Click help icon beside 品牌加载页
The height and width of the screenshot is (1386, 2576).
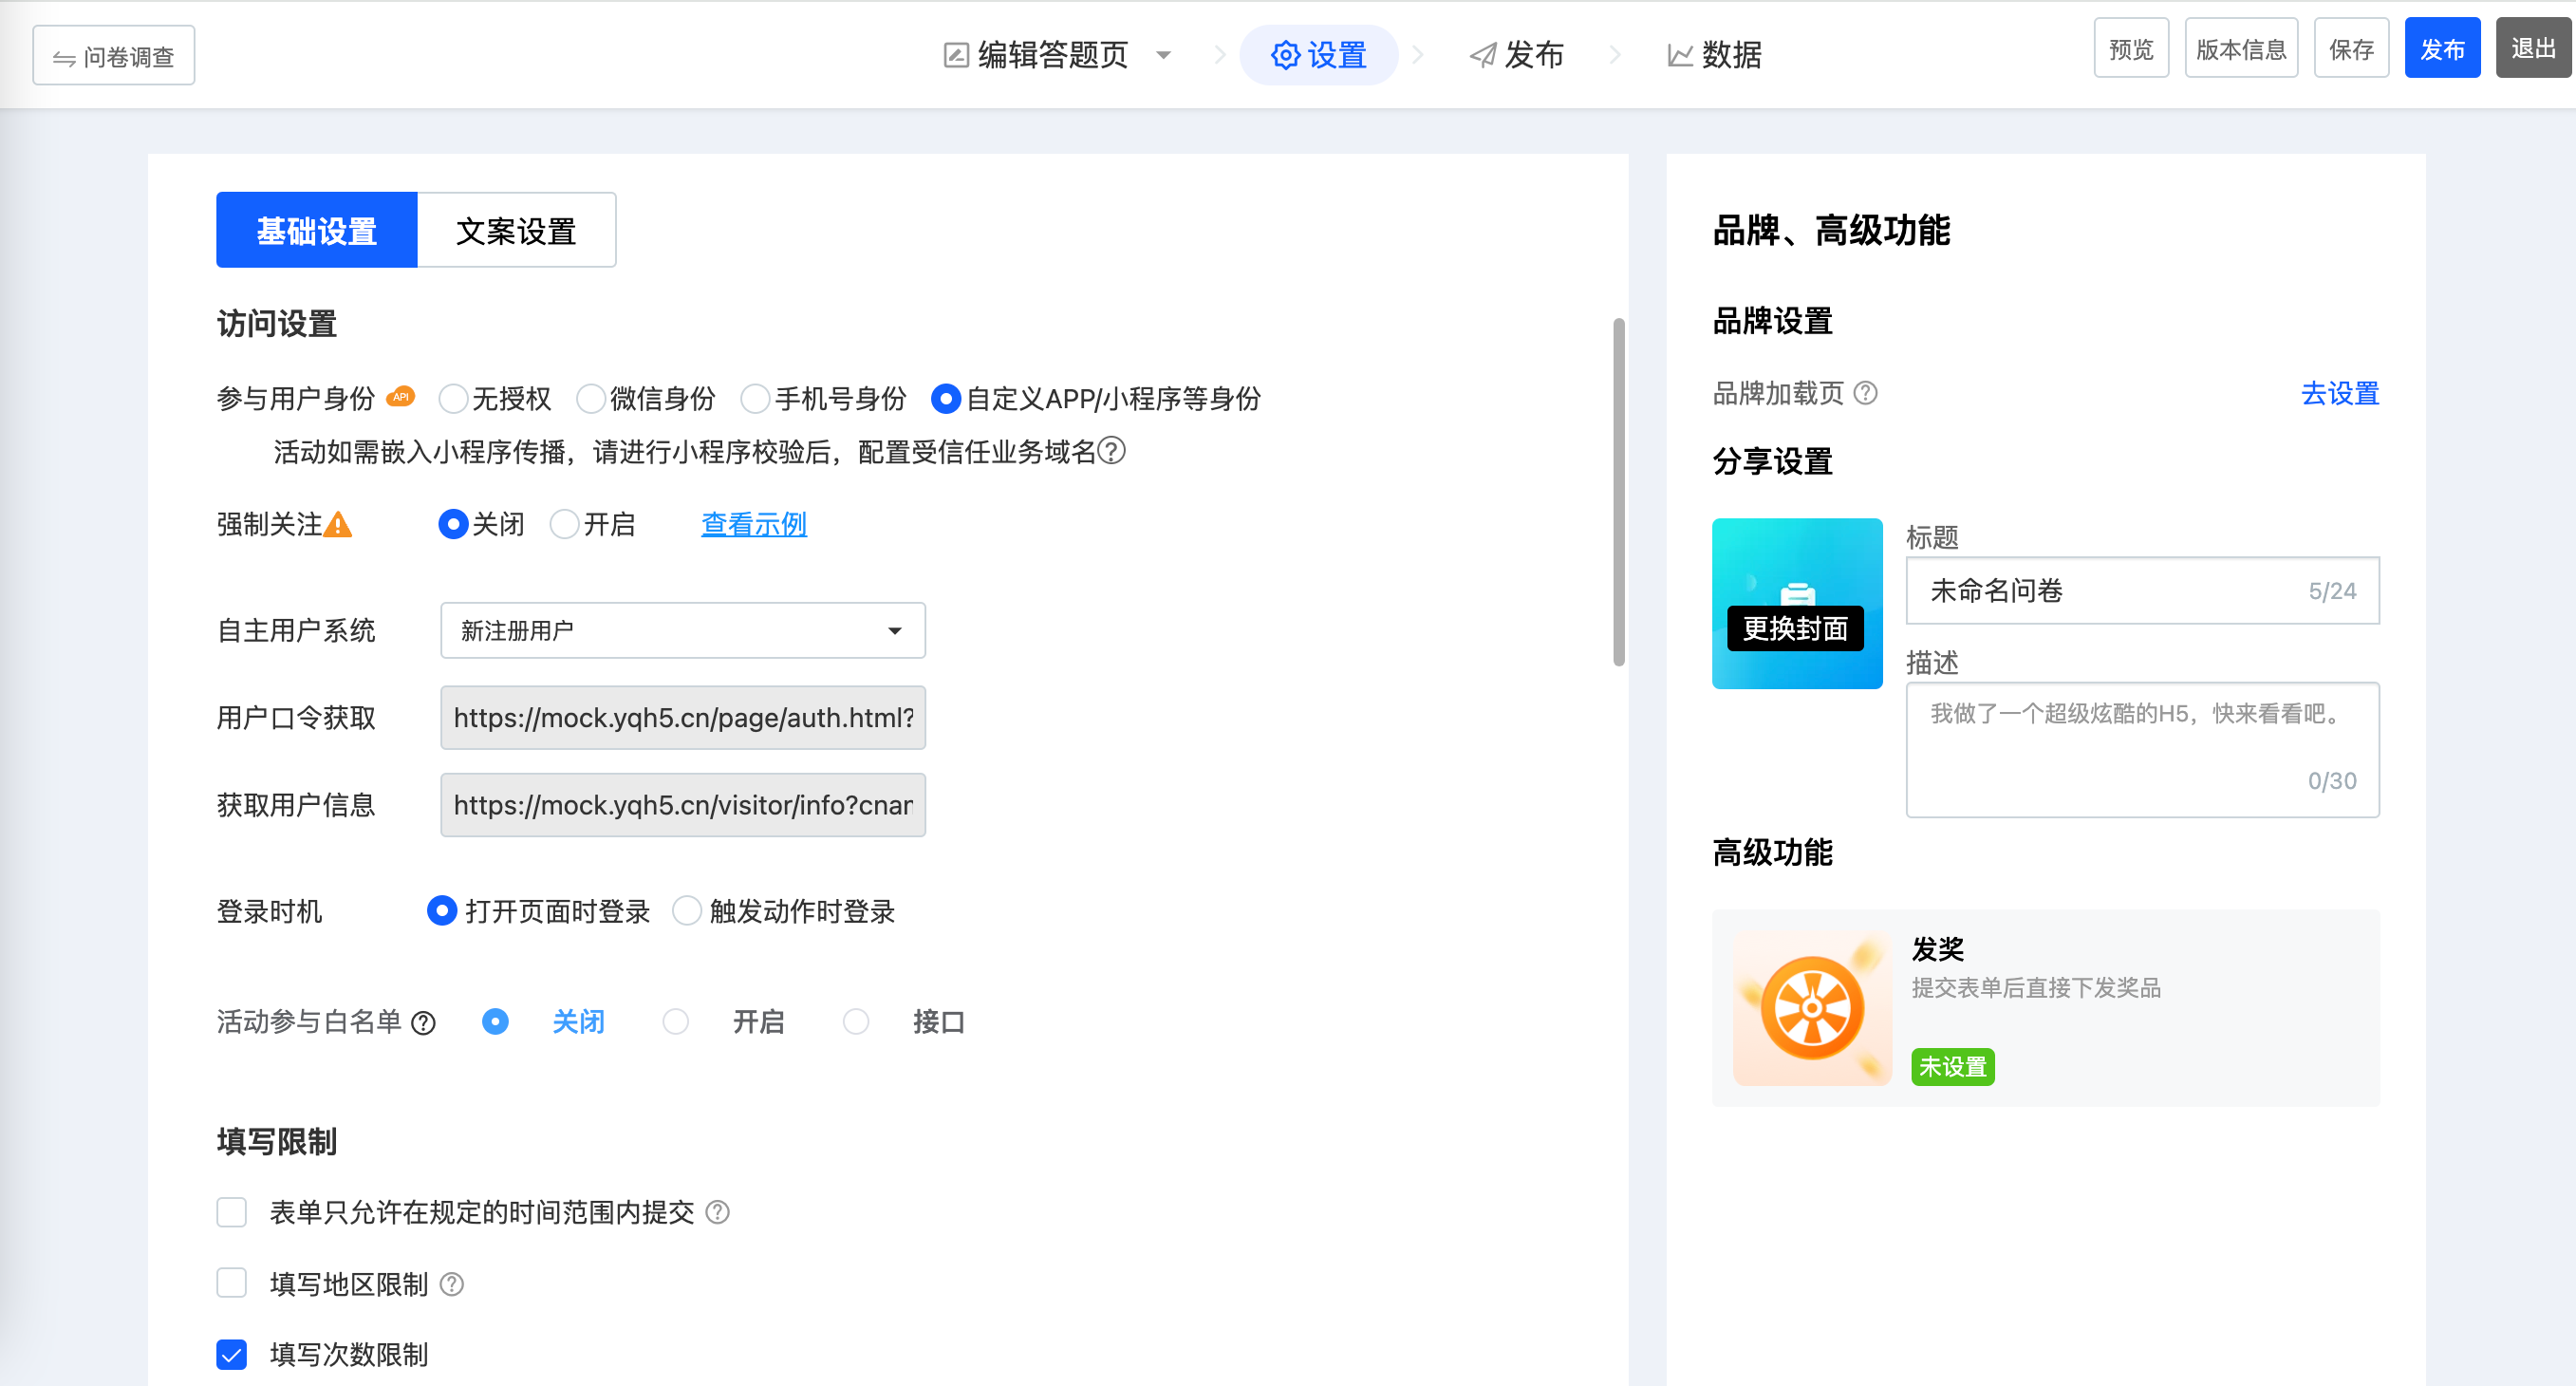click(x=1865, y=393)
